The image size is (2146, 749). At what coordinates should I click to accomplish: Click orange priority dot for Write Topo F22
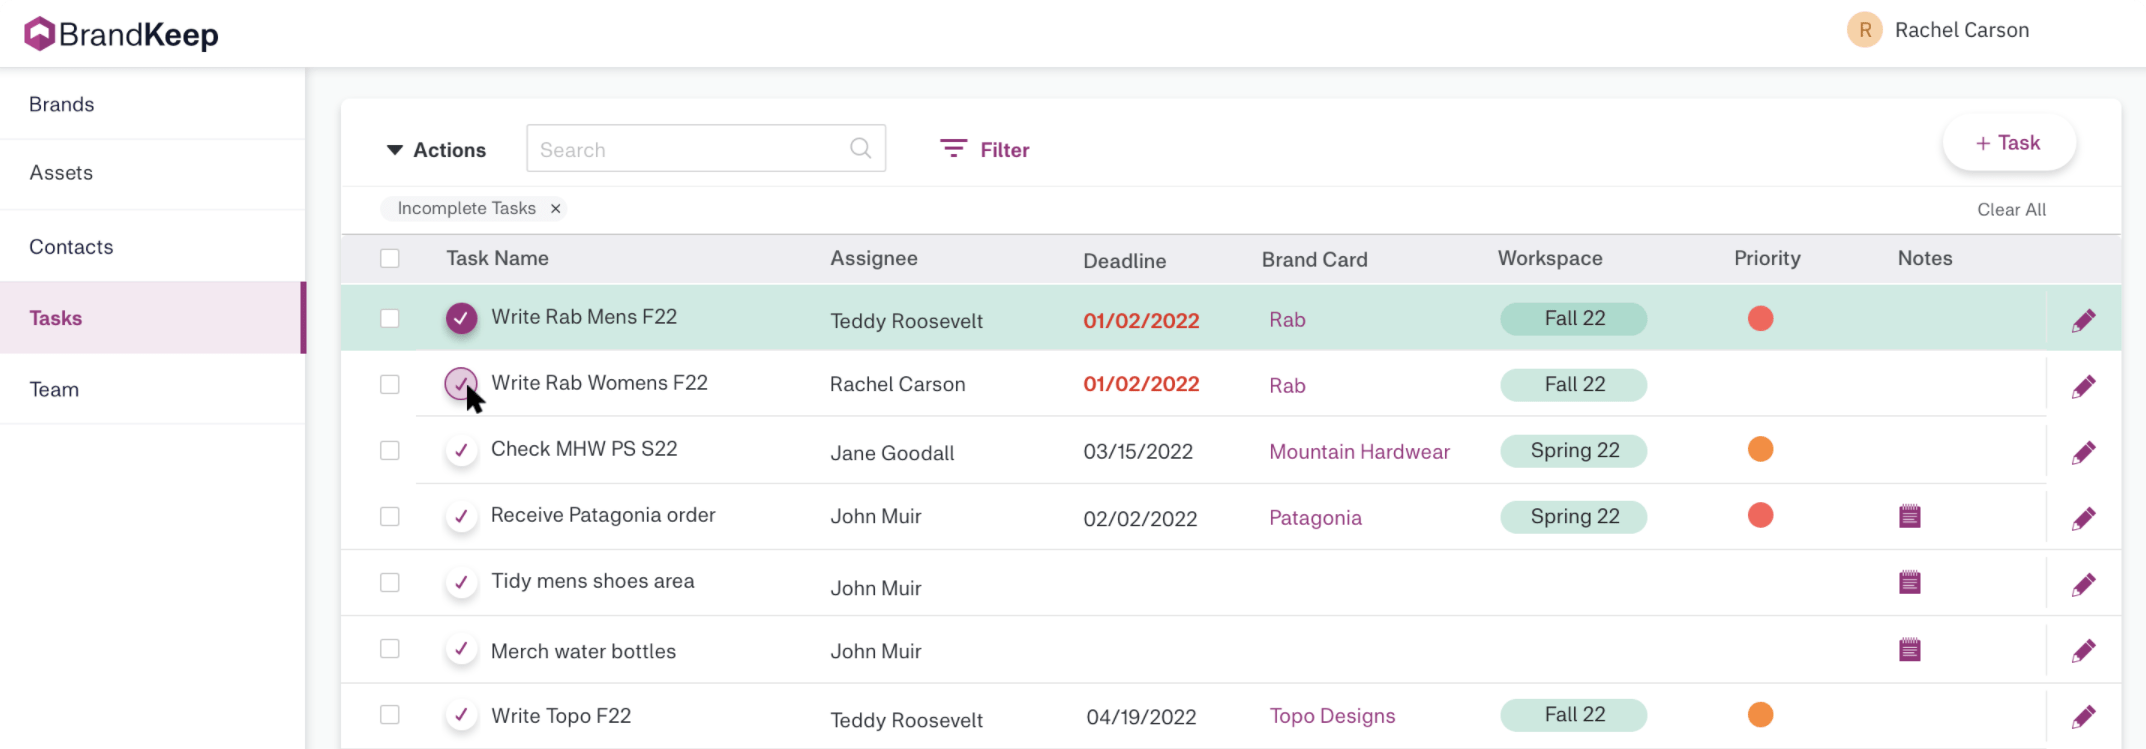[x=1760, y=714]
